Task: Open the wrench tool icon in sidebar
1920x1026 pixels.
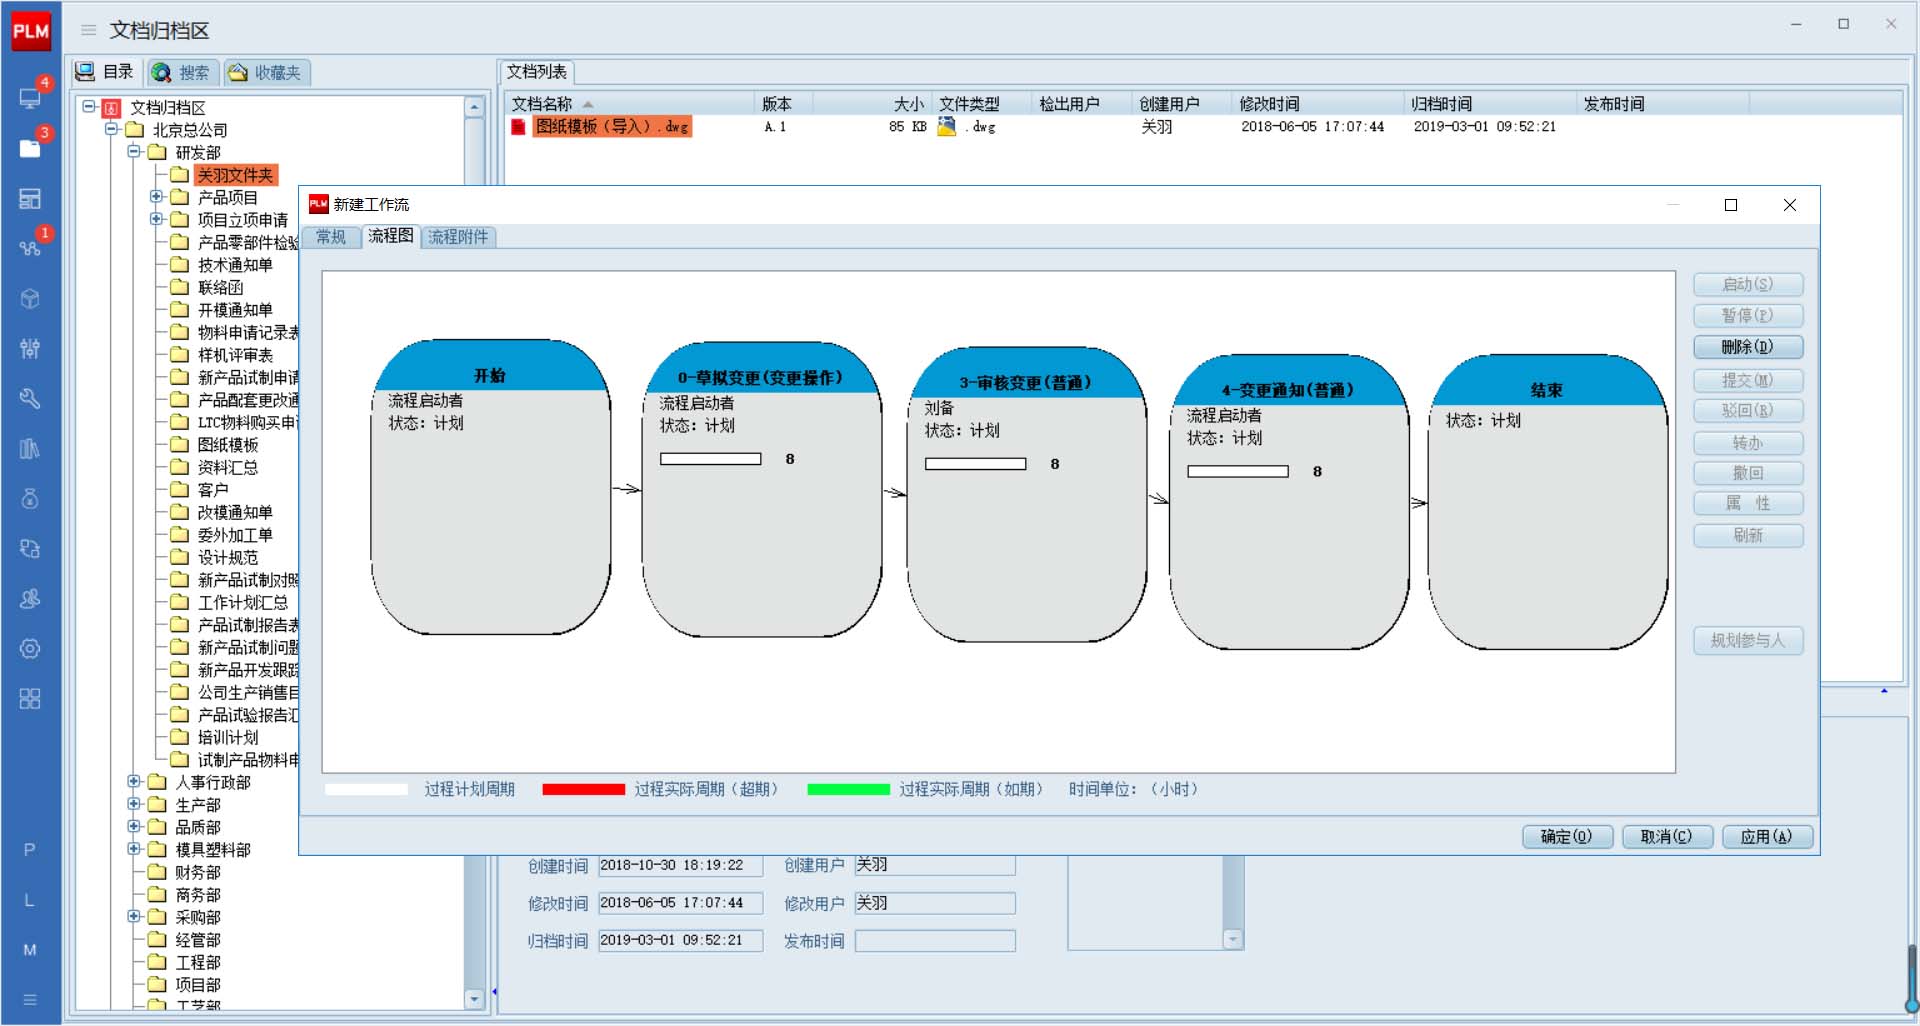Action: tap(30, 398)
